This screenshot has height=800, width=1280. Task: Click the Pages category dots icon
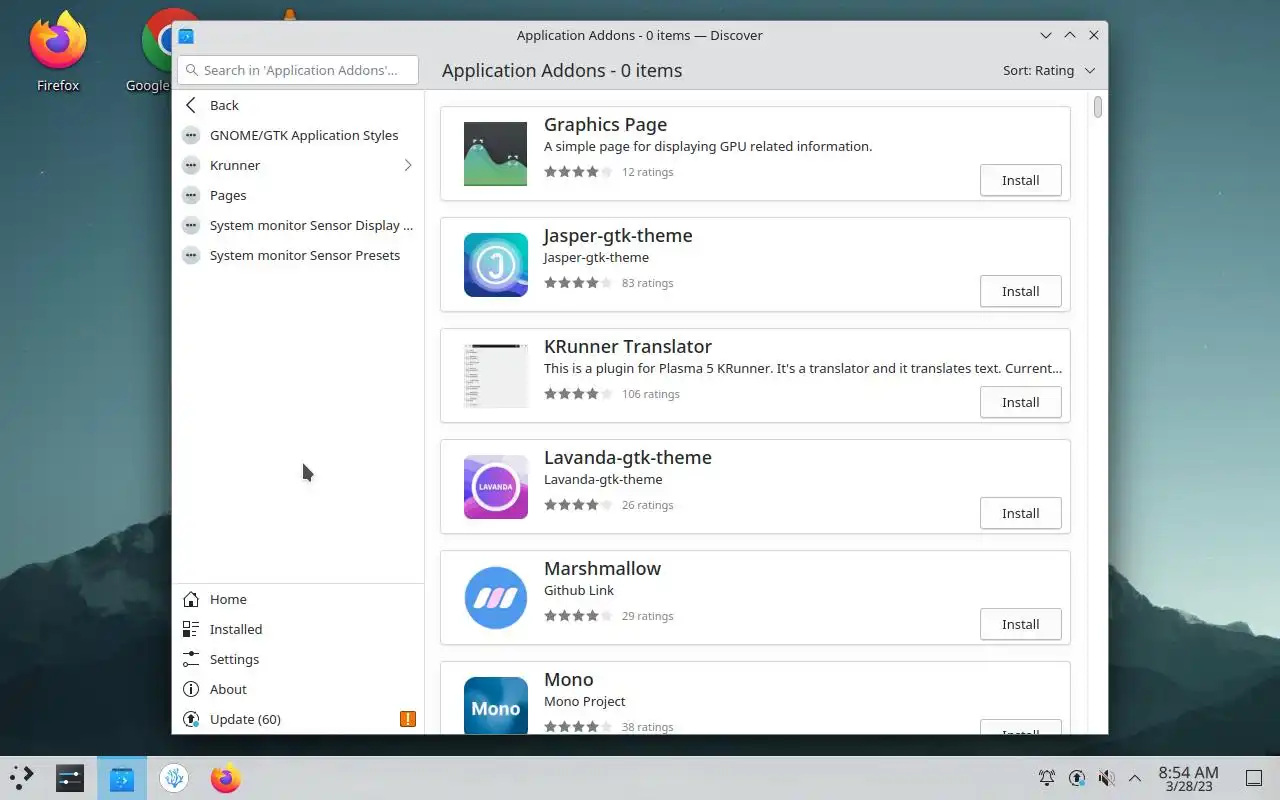tap(191, 195)
